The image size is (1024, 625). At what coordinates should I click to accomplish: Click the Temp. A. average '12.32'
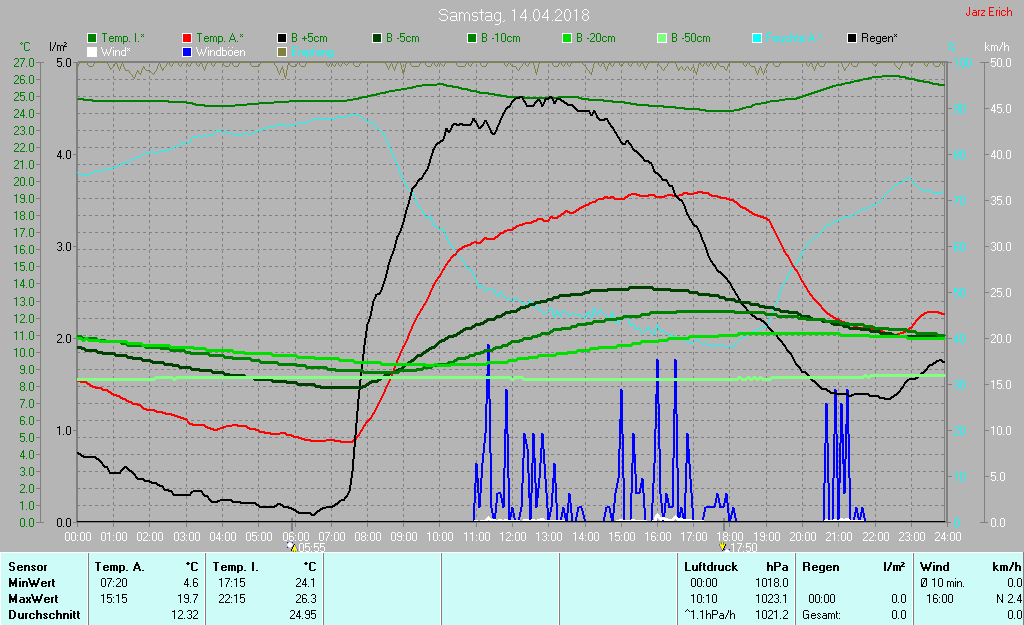click(185, 615)
